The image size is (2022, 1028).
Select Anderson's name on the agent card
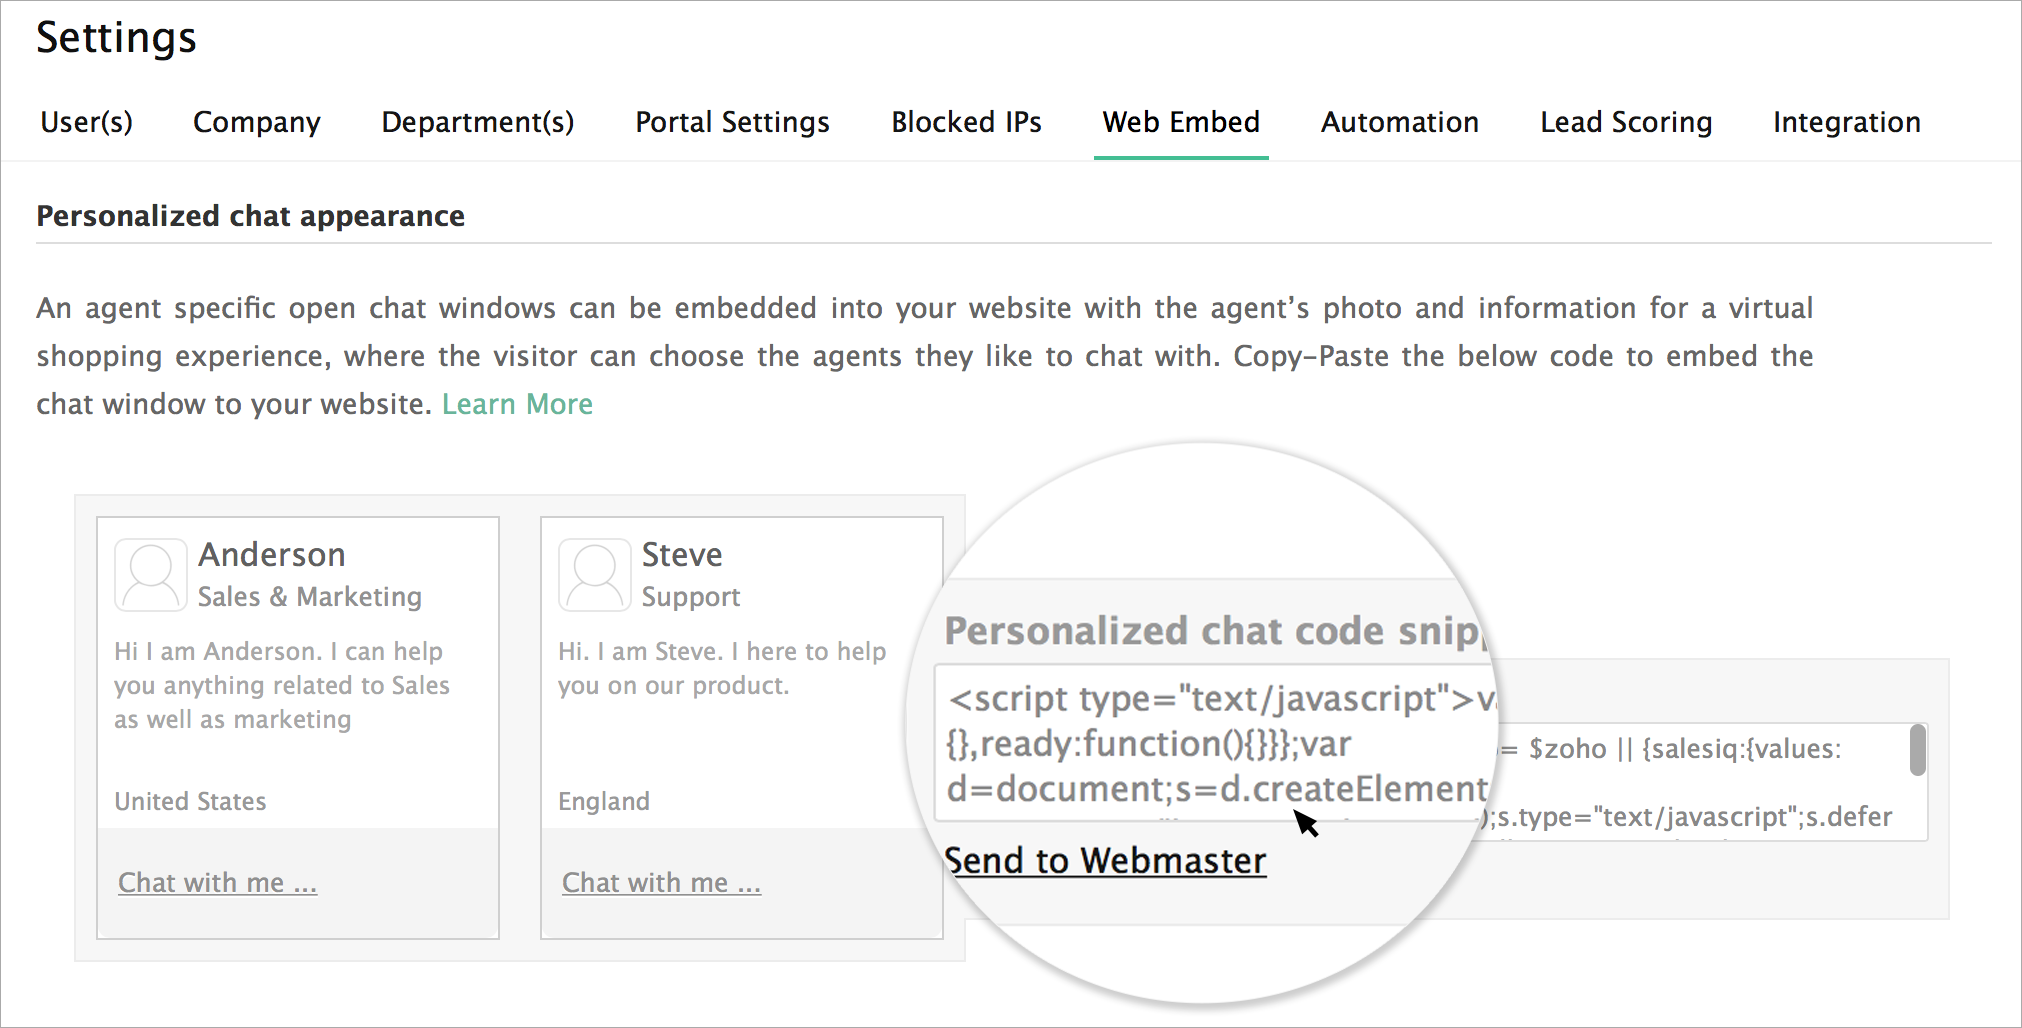pos(272,554)
